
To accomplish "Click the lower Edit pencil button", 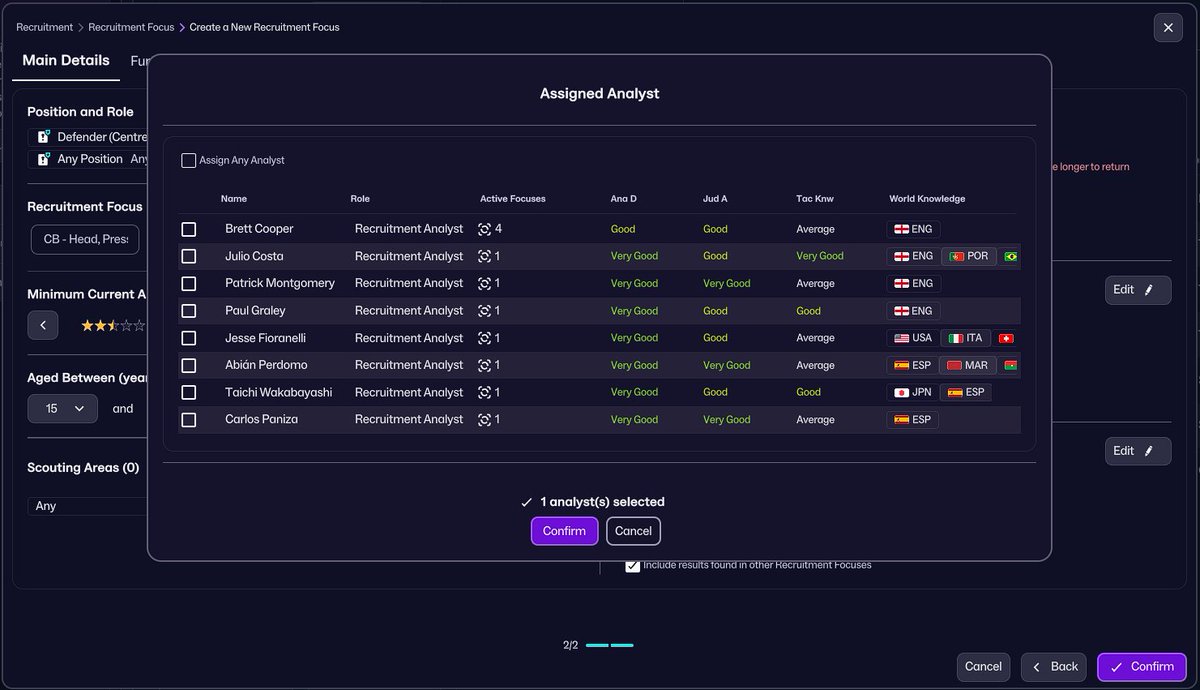I will (x=1138, y=451).
